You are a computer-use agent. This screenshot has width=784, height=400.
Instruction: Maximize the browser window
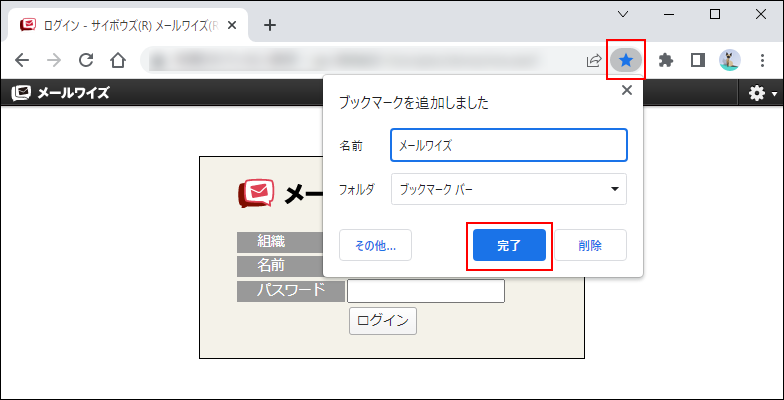tap(715, 14)
